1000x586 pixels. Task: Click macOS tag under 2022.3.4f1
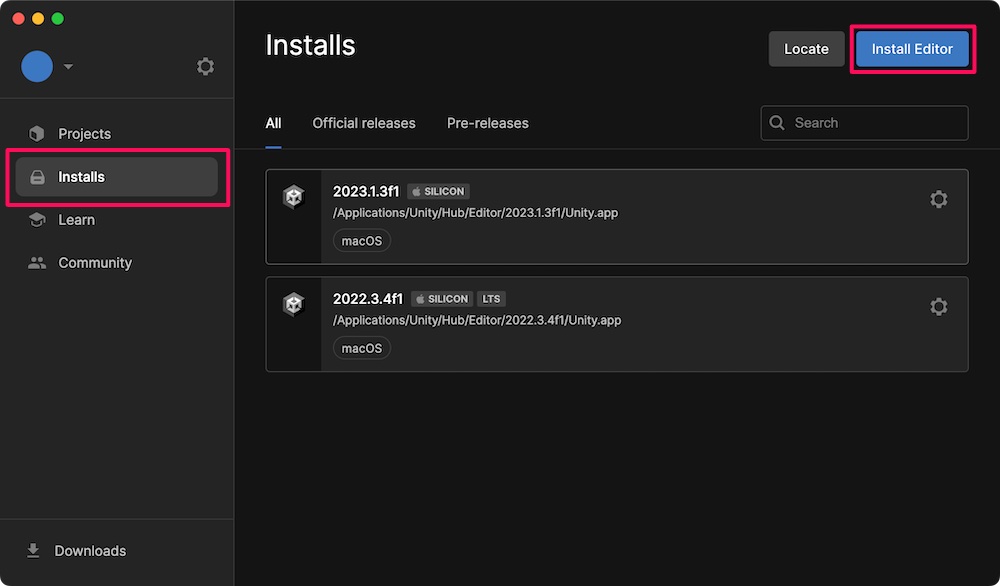pos(362,349)
